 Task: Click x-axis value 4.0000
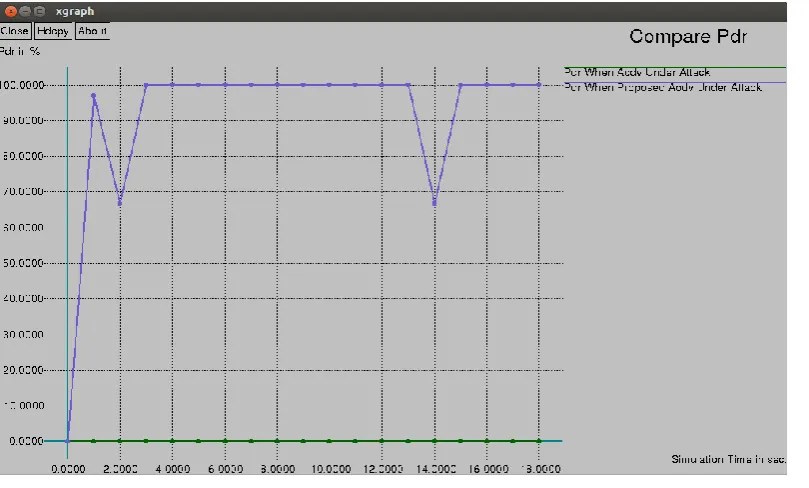[173, 469]
